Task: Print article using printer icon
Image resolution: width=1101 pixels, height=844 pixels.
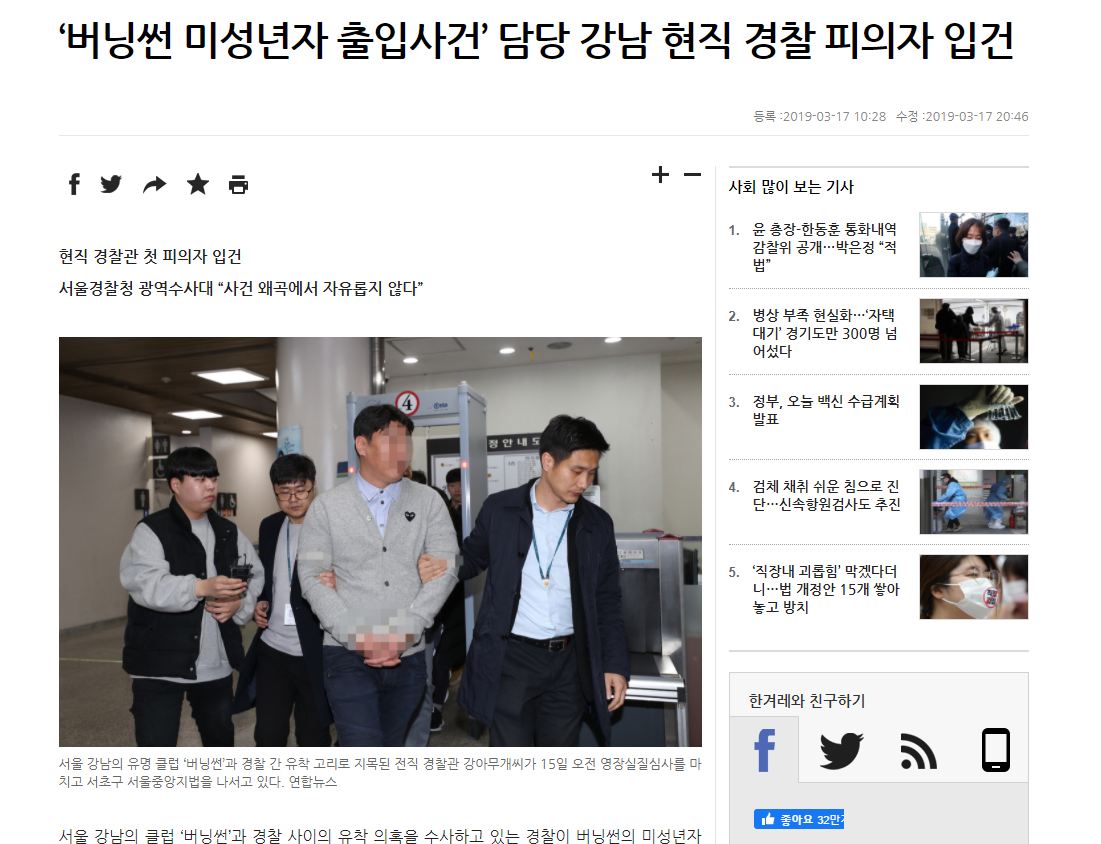Action: 239,185
